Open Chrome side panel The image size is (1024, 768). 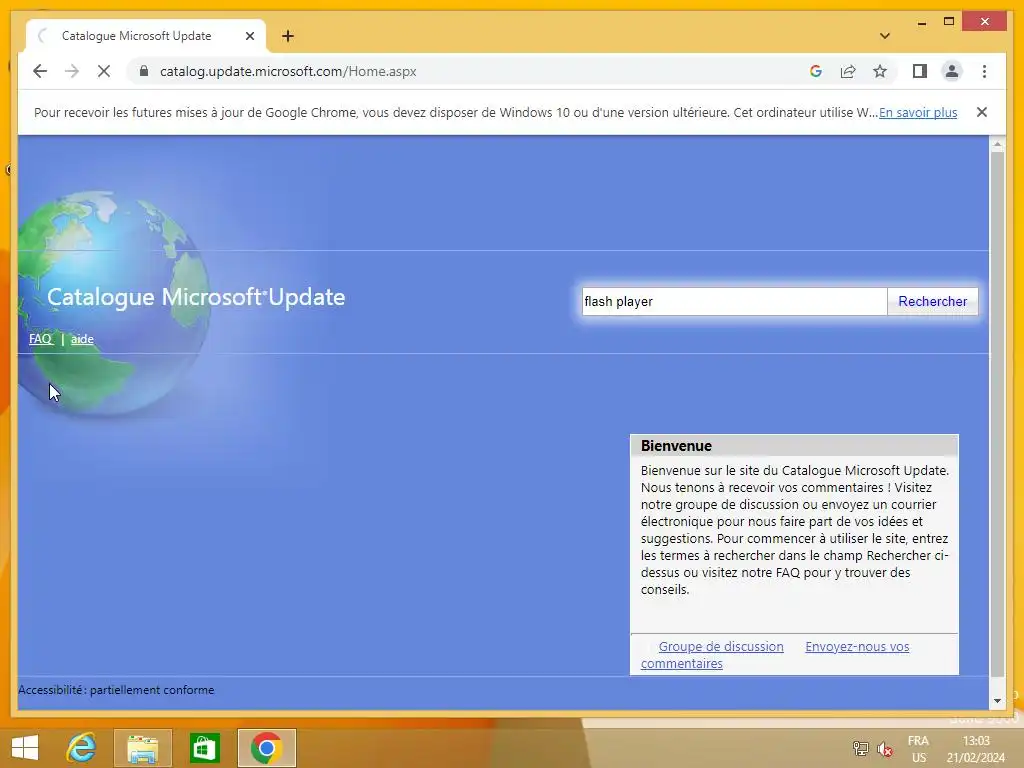pyautogui.click(x=920, y=71)
